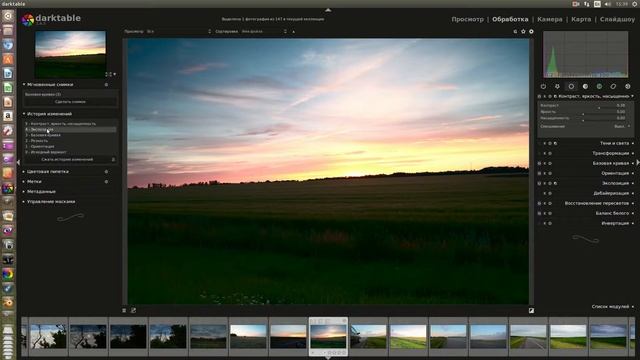Select history item 4 - Экспозиция
640x360 pixels.
coord(70,129)
